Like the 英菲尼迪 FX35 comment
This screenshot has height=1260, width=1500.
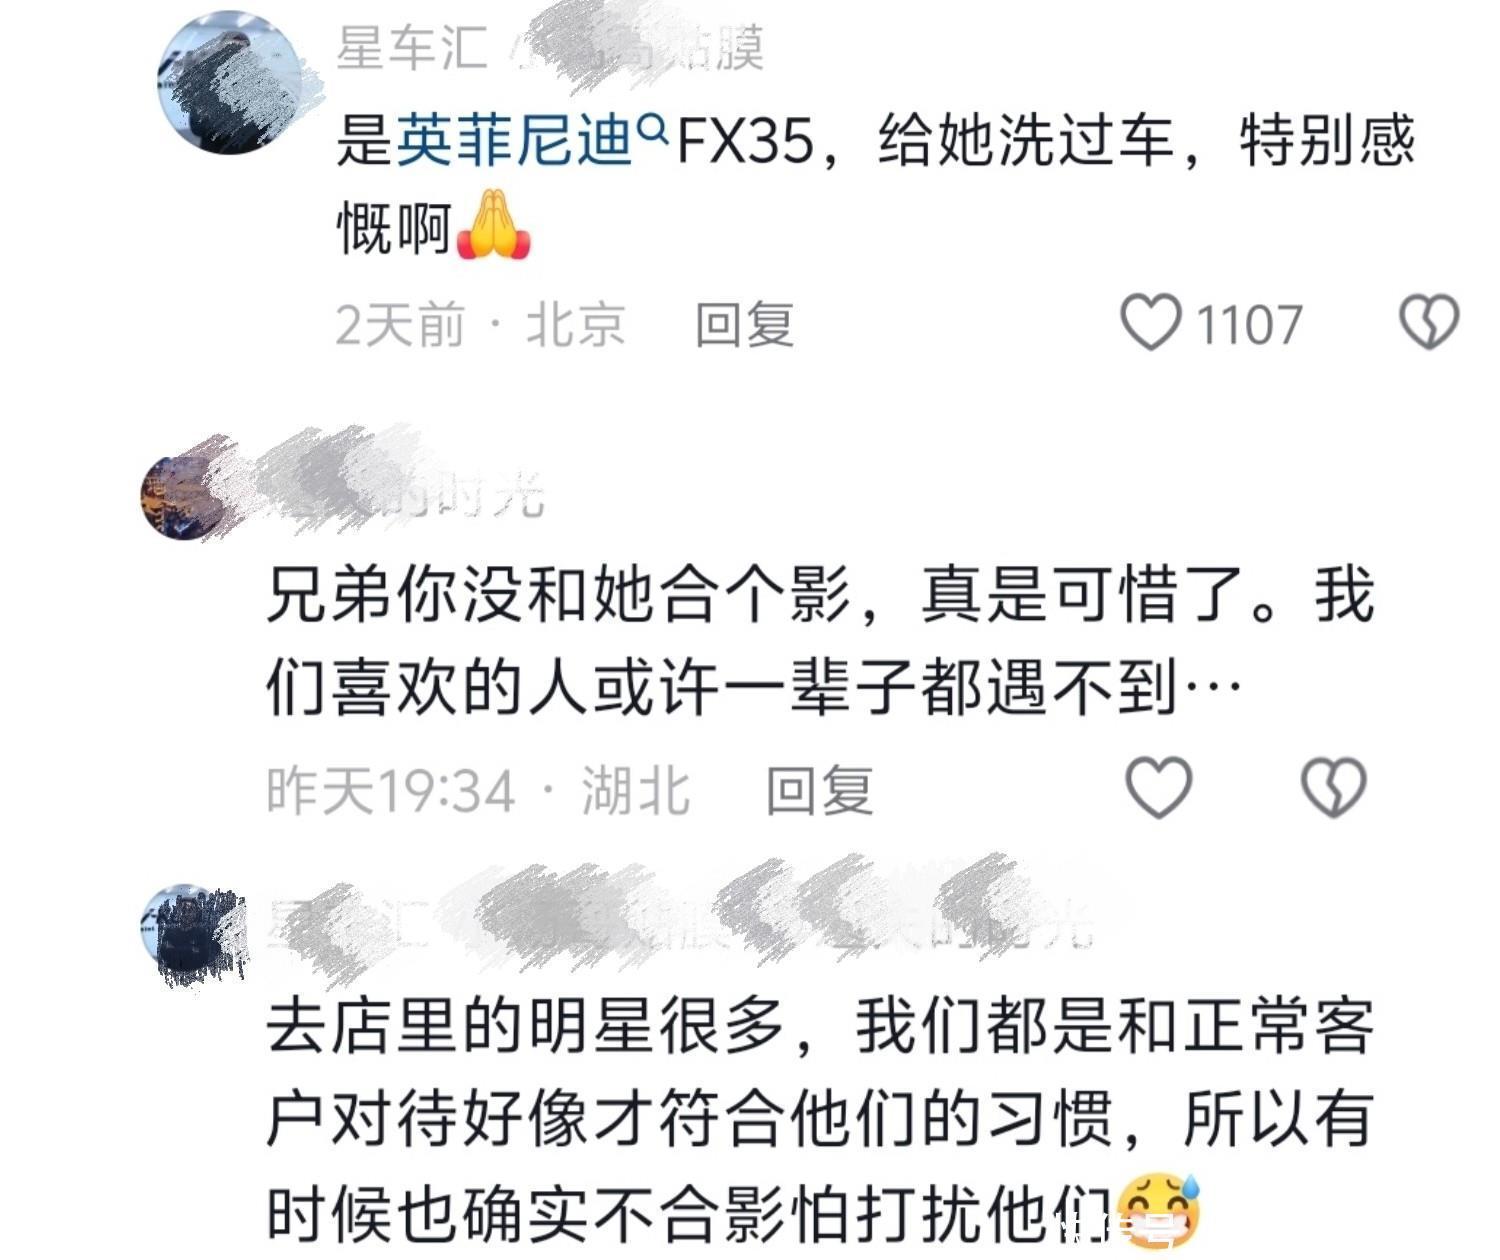[x=1150, y=323]
